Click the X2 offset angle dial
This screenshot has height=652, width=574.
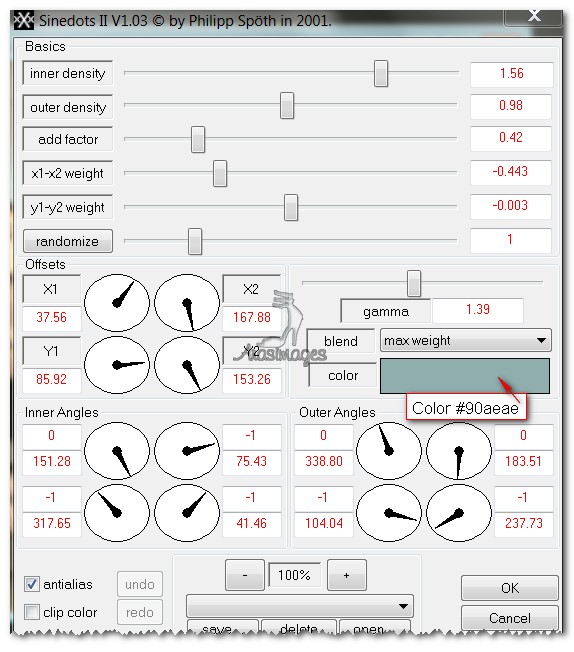[x=187, y=302]
